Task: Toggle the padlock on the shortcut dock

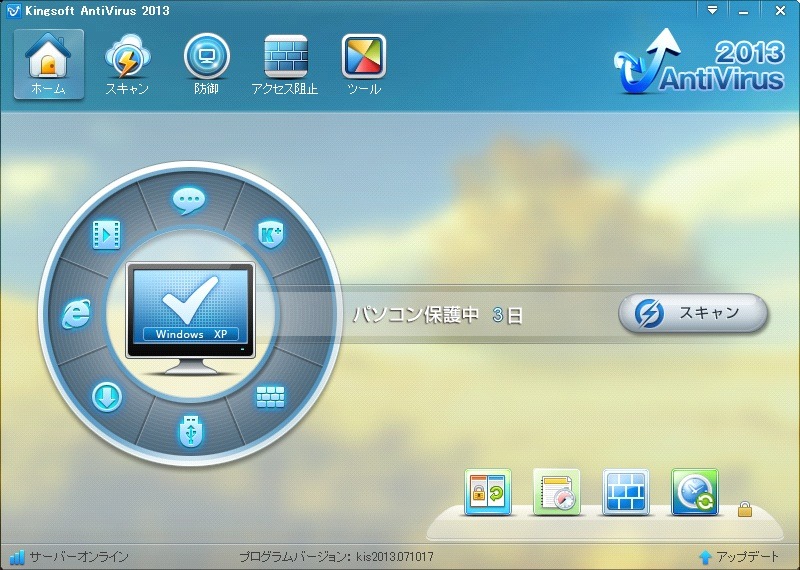Action: tap(745, 508)
